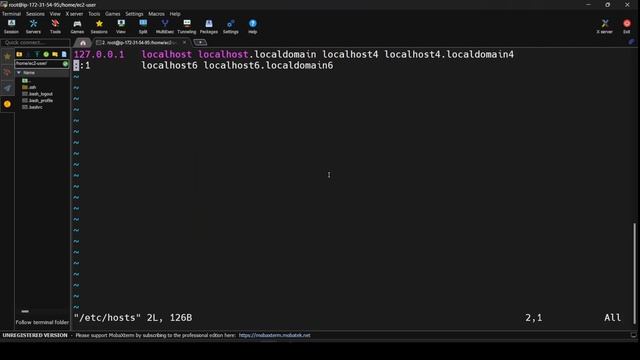
Task: Select the .ssh folder in file list
Action: pyautogui.click(x=29, y=87)
